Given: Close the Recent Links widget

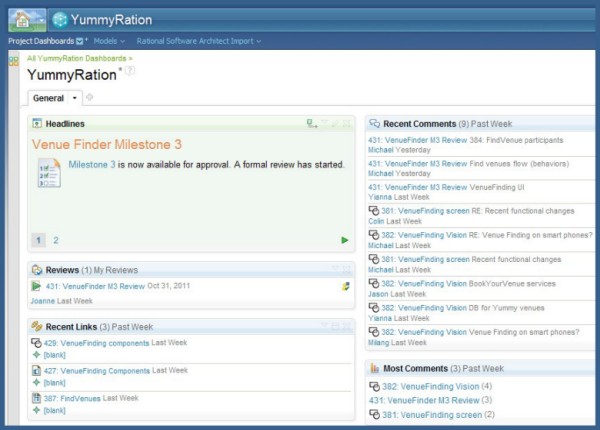Looking at the screenshot, I should [x=346, y=326].
